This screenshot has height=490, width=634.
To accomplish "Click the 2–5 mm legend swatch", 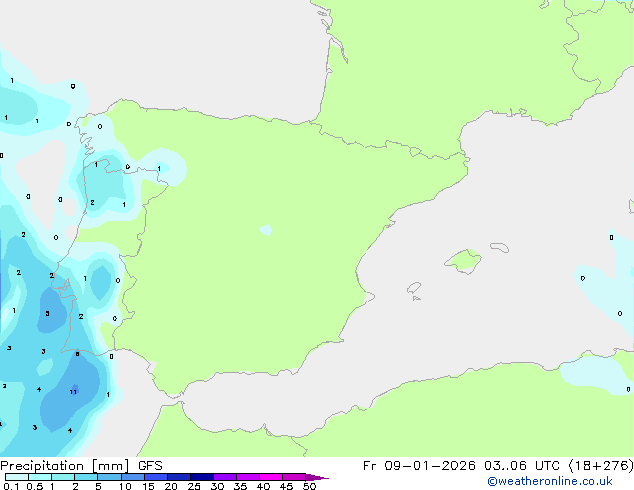I will [x=86, y=477].
